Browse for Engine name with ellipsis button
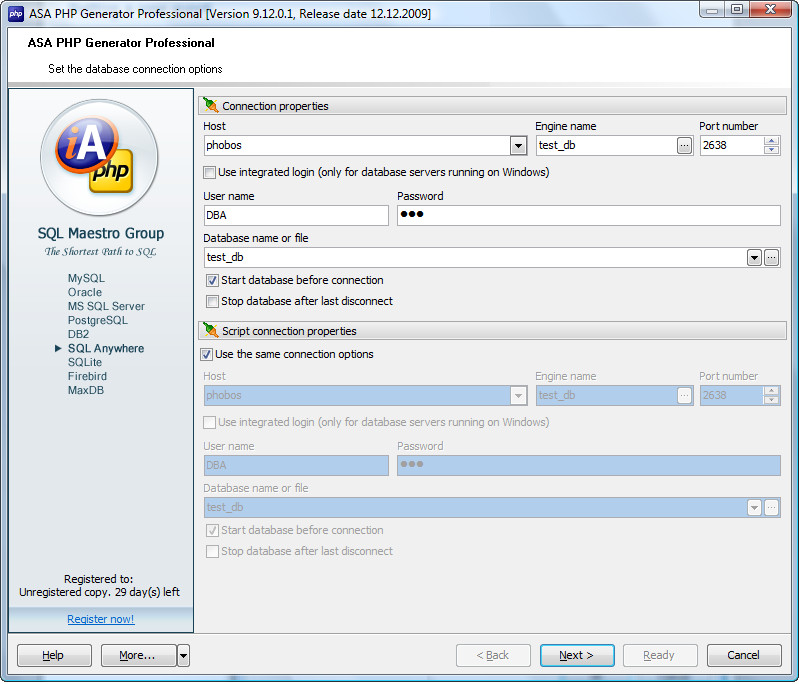 click(684, 146)
